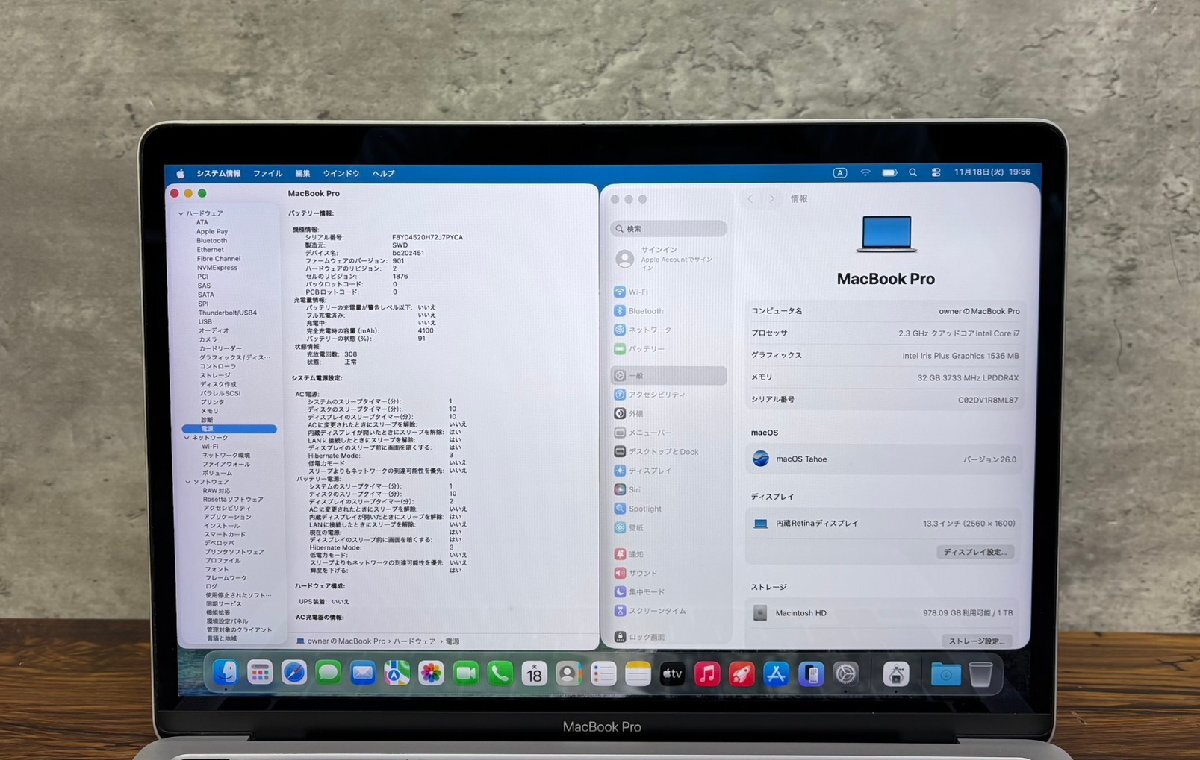Select 一般 in Settings sidebar

(669, 376)
